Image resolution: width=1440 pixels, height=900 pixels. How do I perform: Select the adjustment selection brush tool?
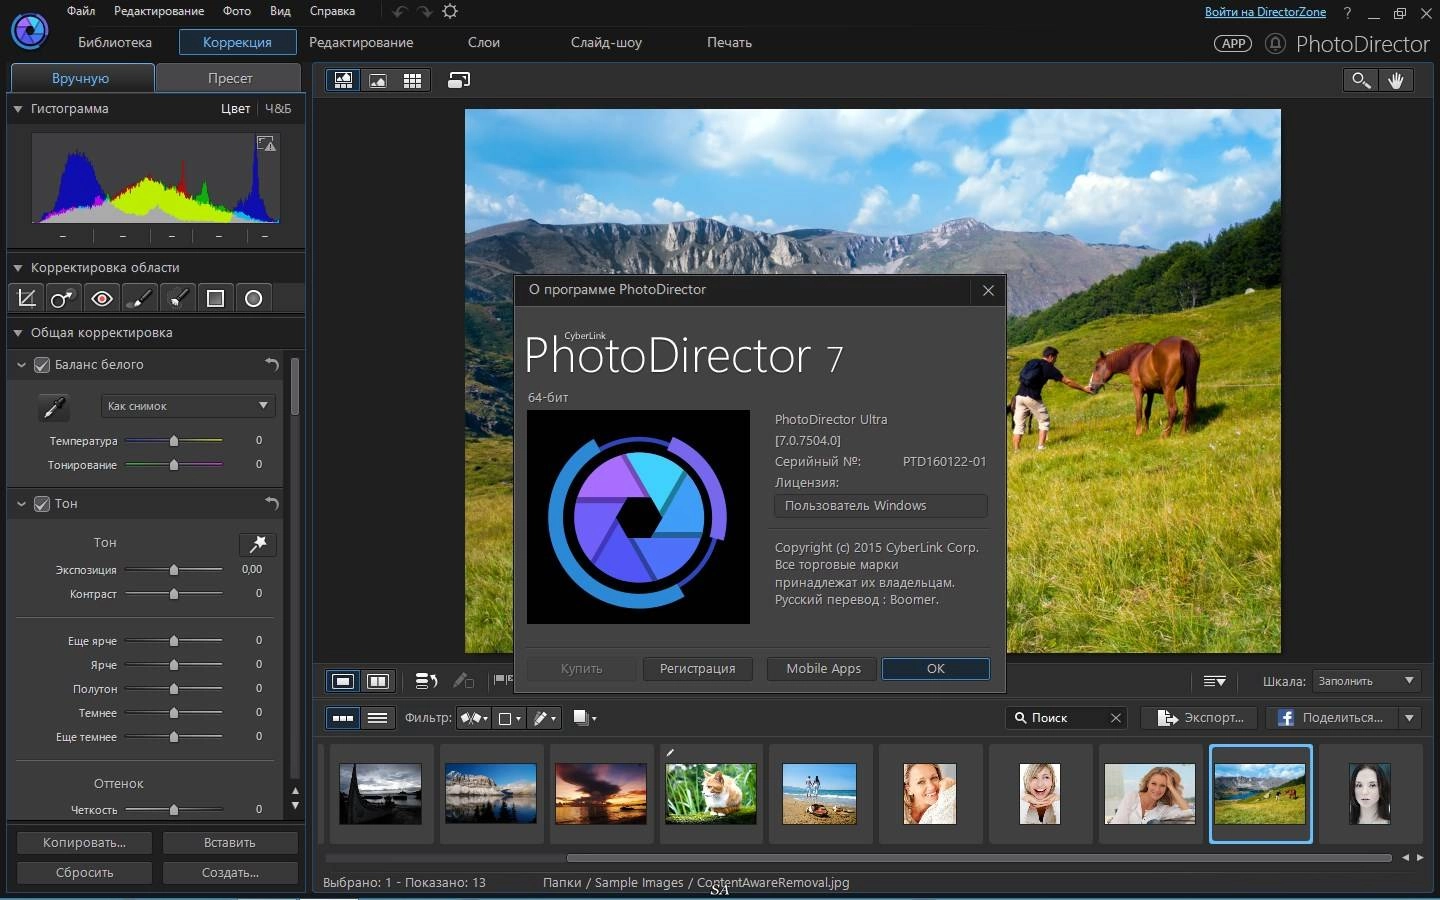(x=178, y=298)
